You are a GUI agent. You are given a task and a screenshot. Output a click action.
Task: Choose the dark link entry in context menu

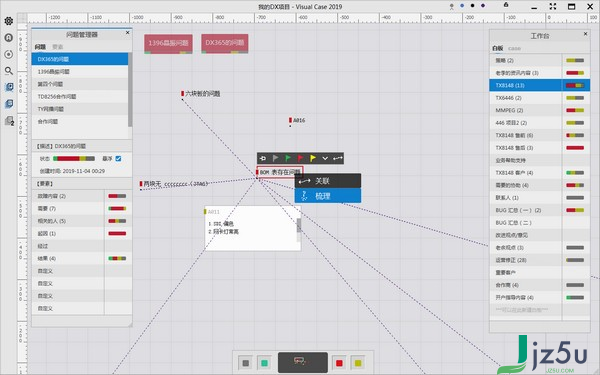coord(328,181)
